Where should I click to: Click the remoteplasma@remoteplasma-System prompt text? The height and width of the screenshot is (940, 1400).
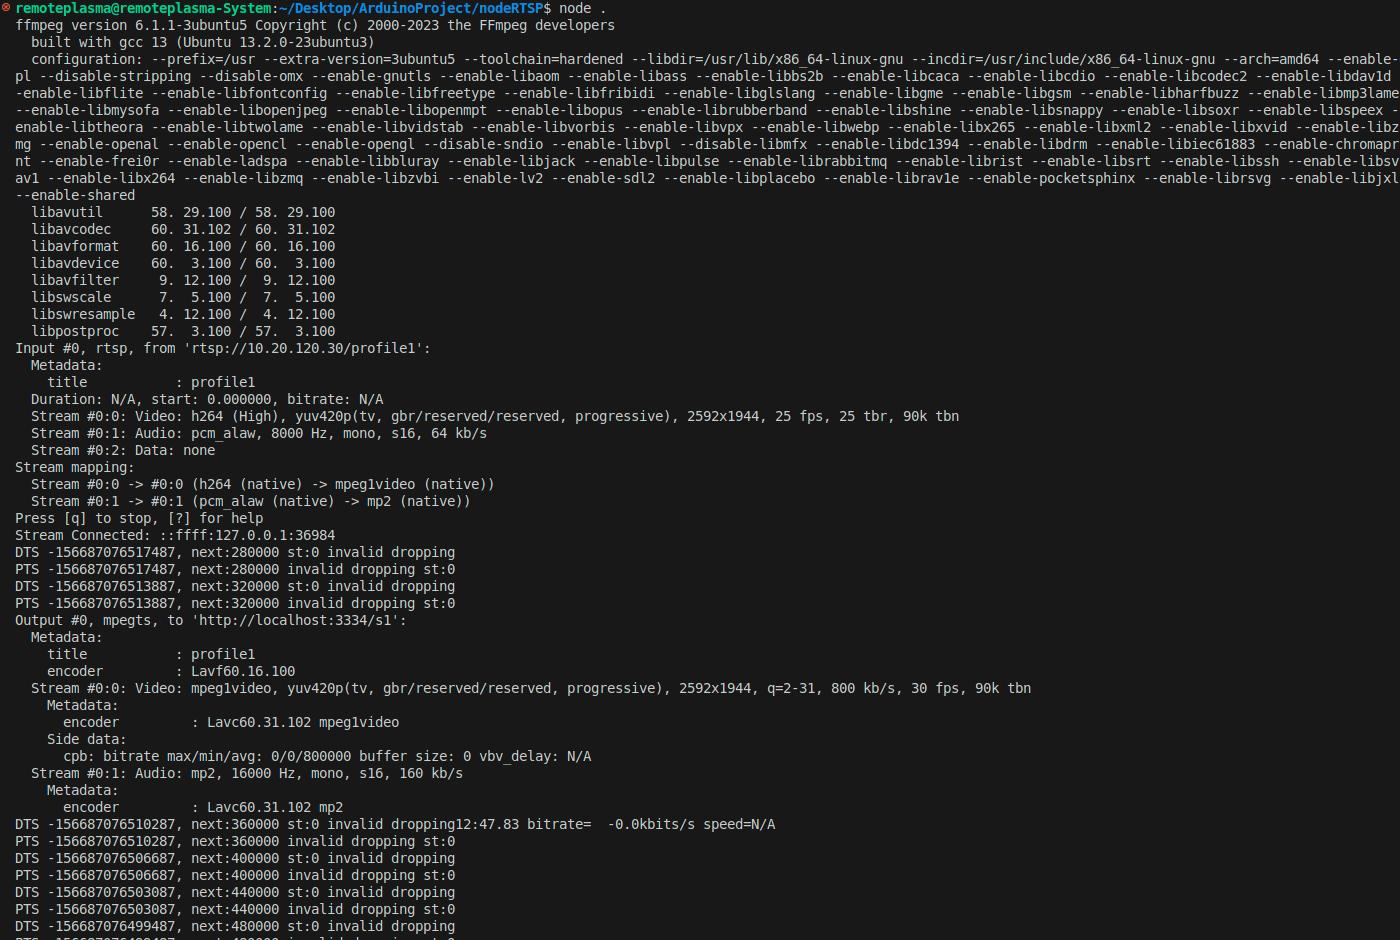[143, 8]
